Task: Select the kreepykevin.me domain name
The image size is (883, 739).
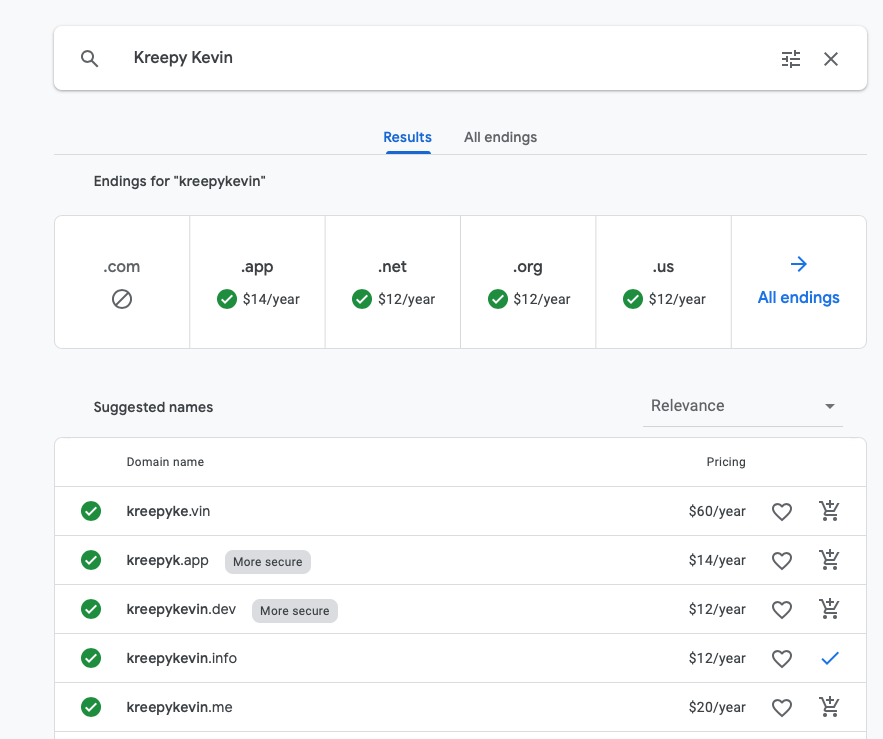Action: [180, 707]
